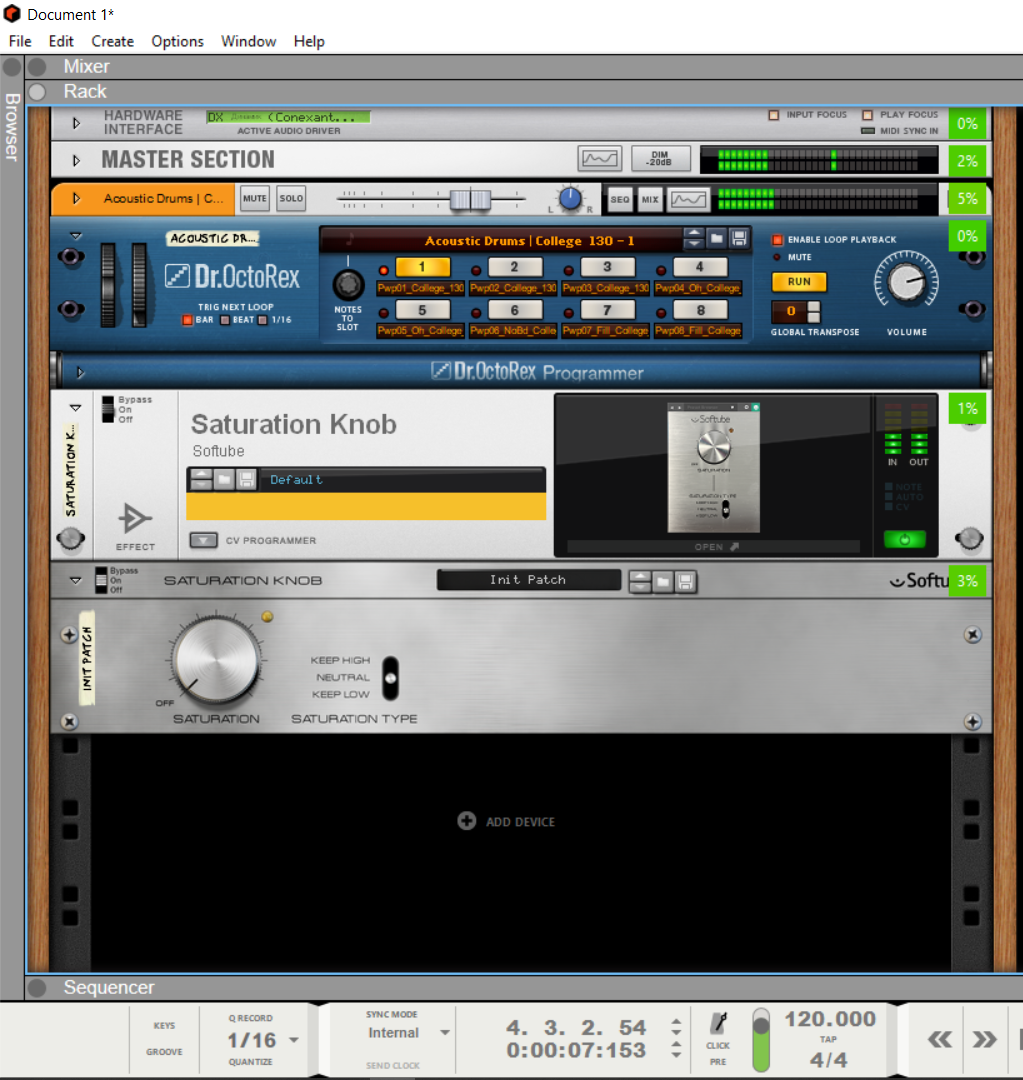The image size is (1023, 1080).
Task: Expand the Master Section device
Action: pyautogui.click(x=76, y=160)
